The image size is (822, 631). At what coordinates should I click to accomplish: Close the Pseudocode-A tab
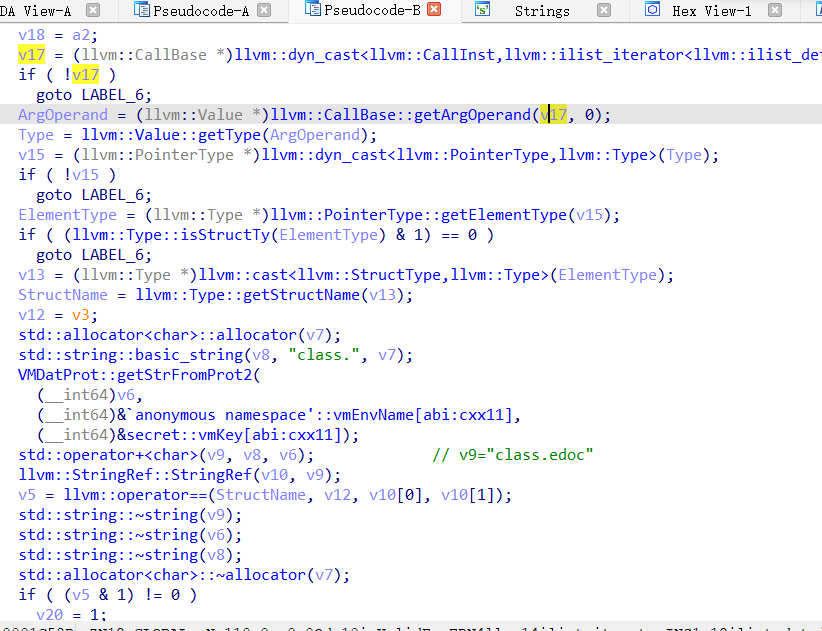tap(266, 11)
